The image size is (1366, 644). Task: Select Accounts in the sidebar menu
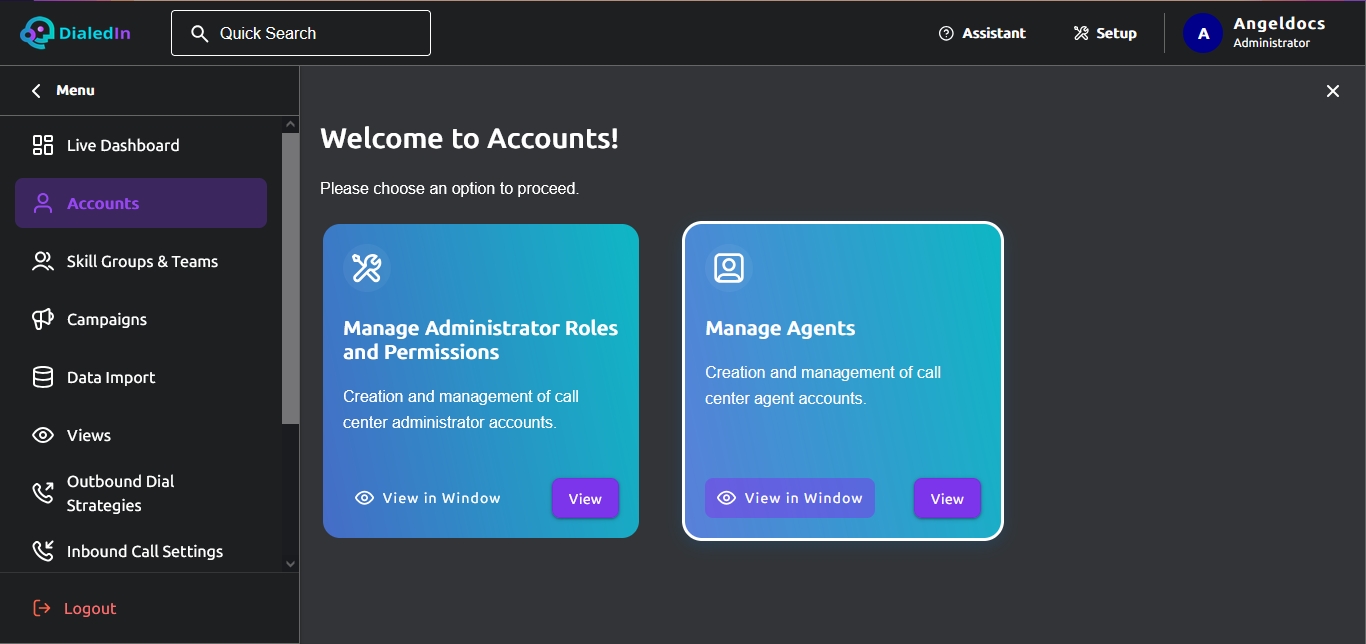pos(141,203)
